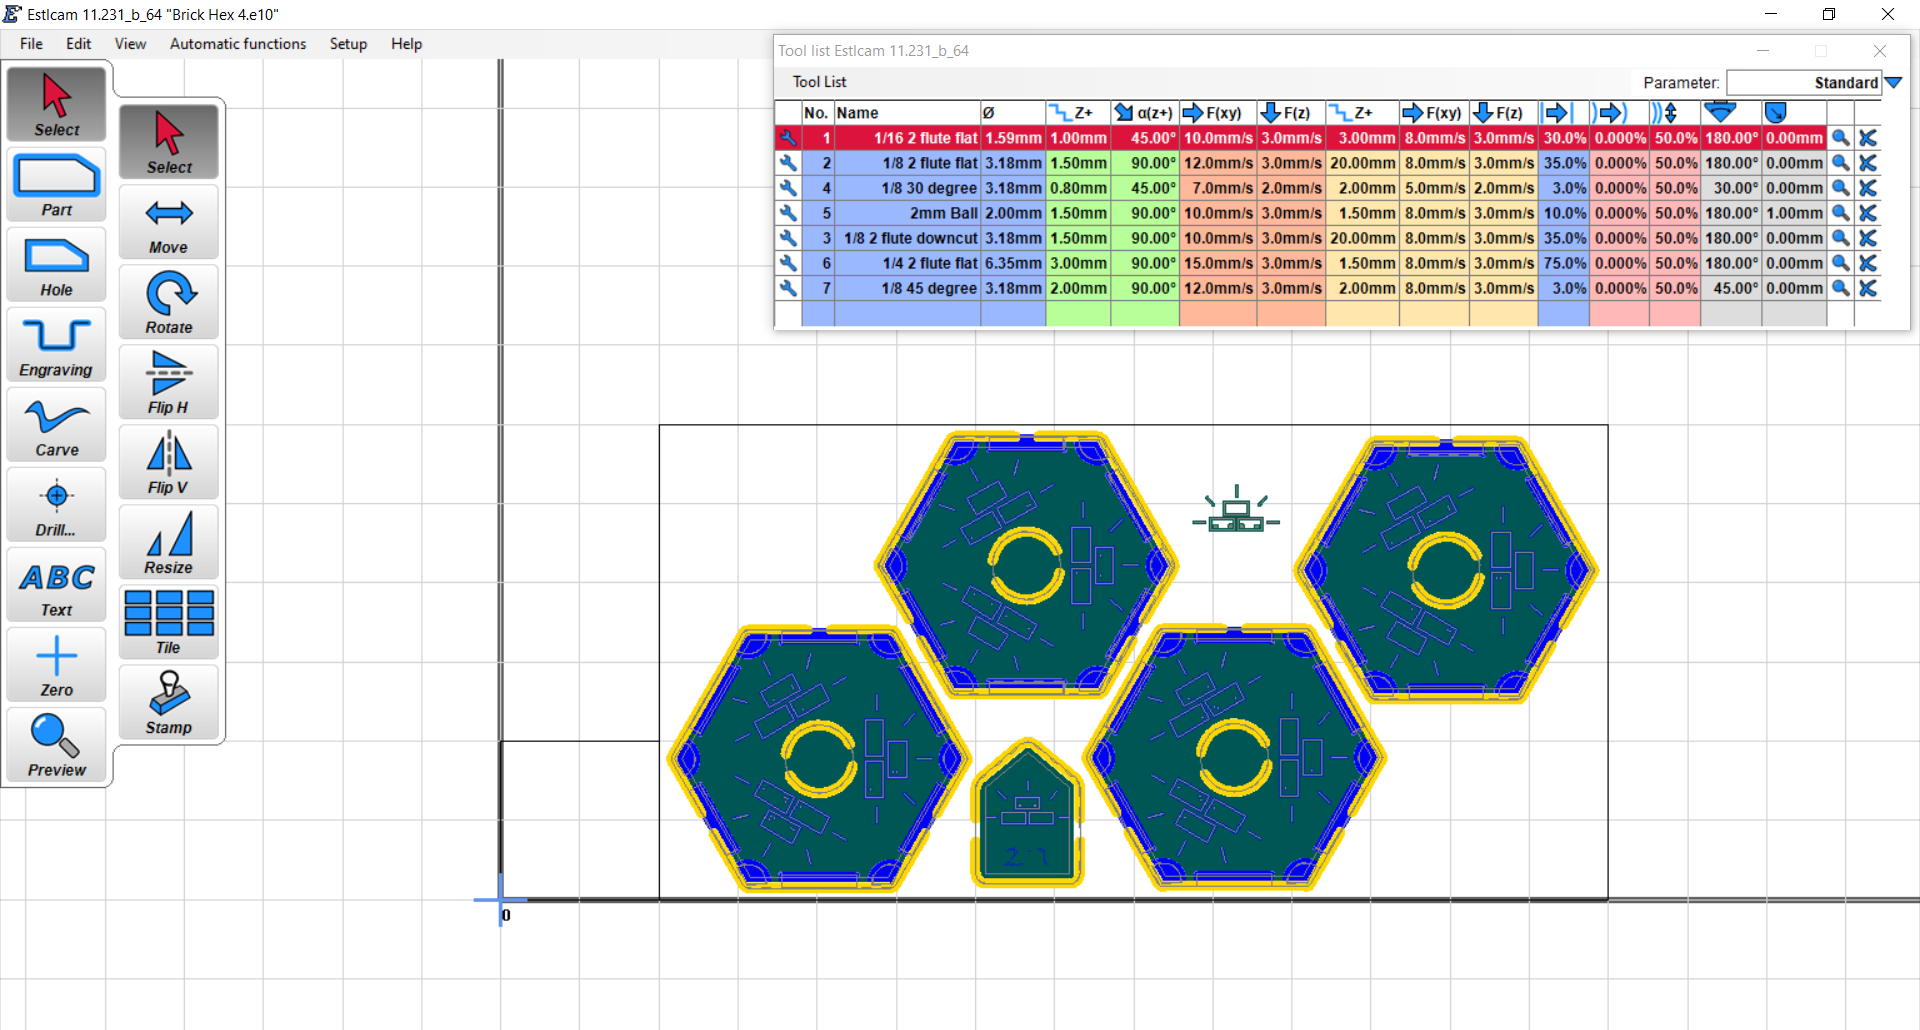
Task: Click the 0.80mm depth cell for 1/8 30 degree
Action: (1078, 188)
